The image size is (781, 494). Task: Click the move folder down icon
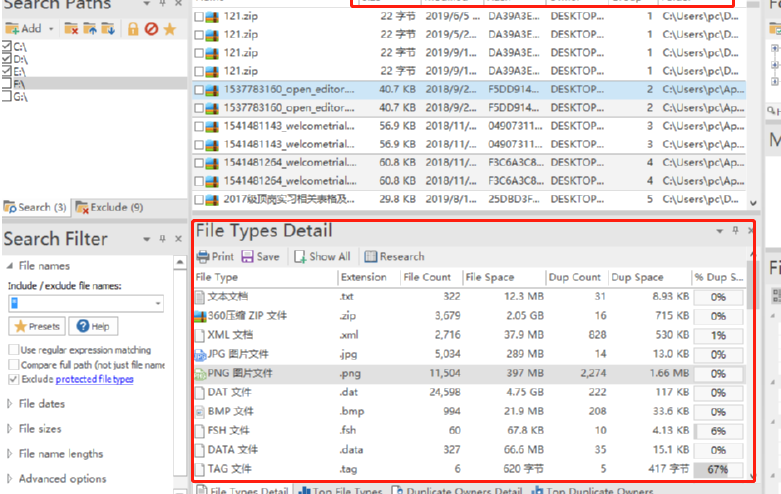pyautogui.click(x=108, y=29)
